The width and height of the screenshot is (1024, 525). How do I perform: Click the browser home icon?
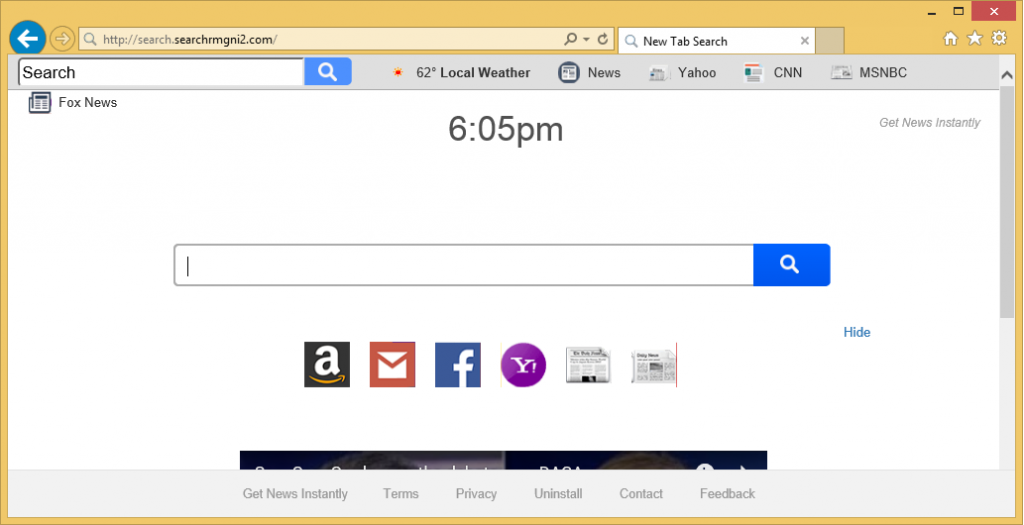(x=950, y=39)
